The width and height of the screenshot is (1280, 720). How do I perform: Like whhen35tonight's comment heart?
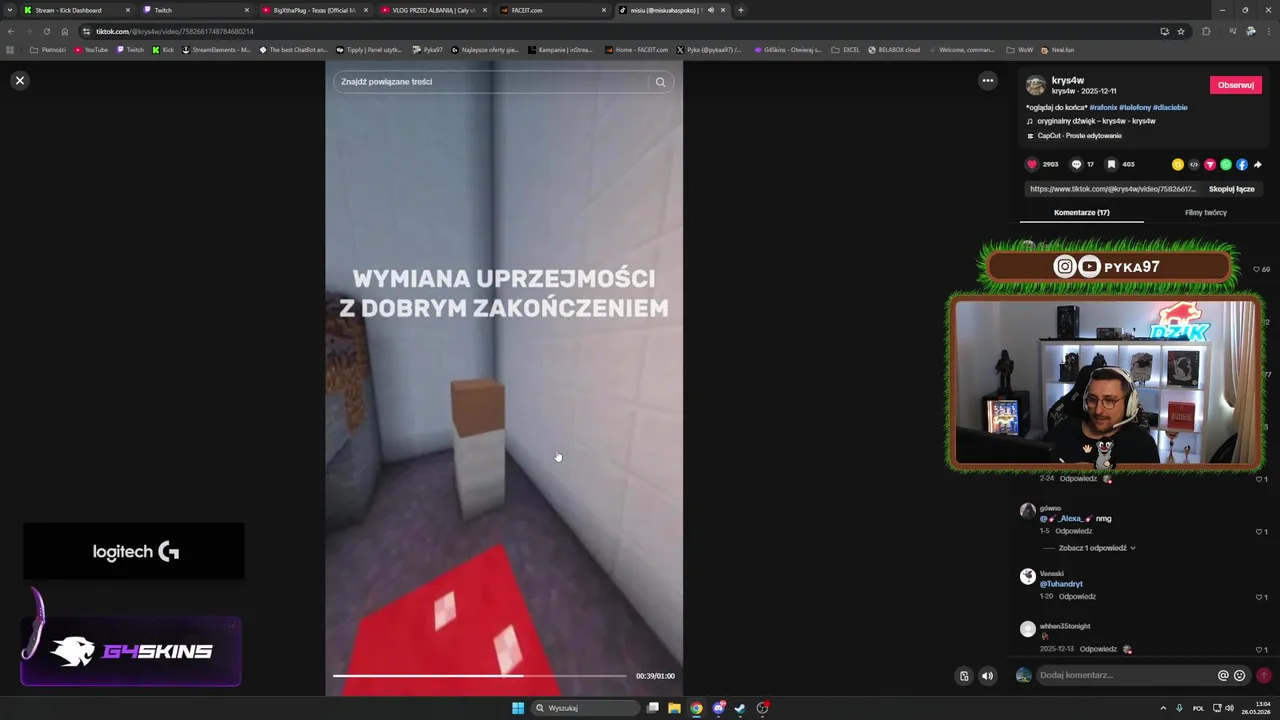1261,650
